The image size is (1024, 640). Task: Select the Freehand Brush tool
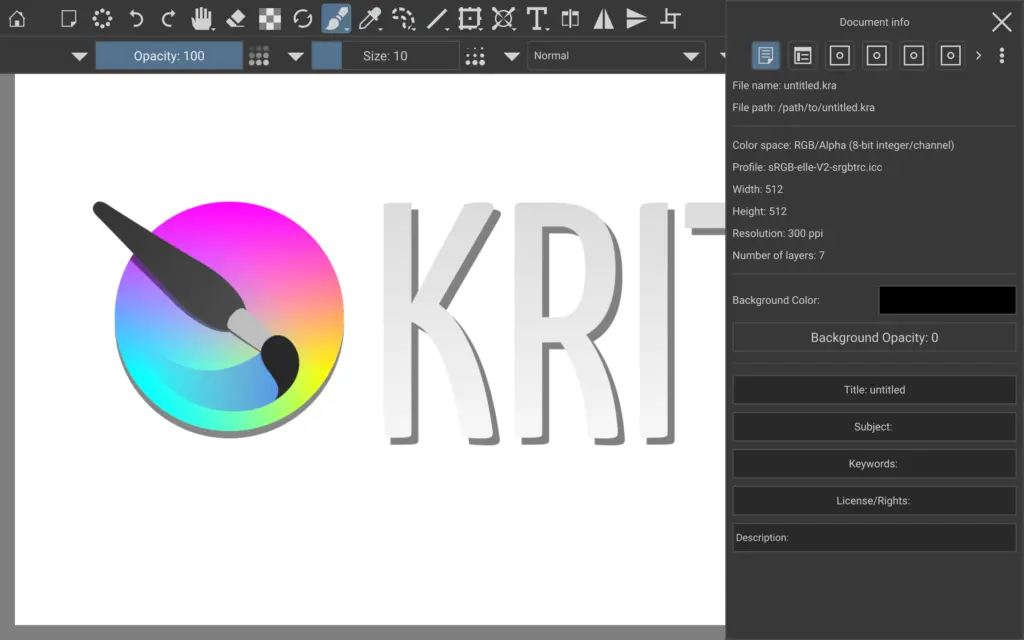click(x=336, y=19)
